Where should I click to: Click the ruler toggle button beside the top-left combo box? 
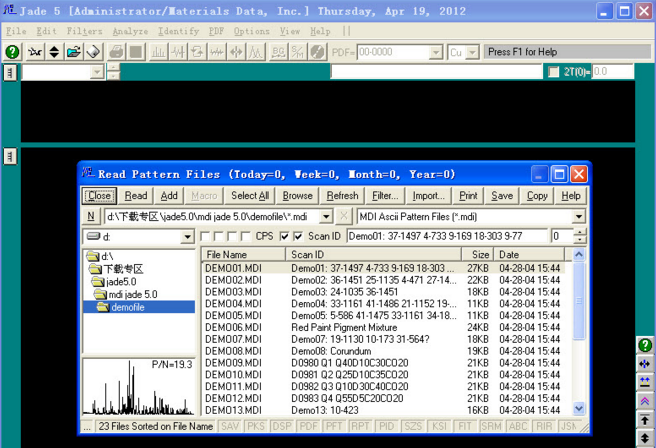pos(10,72)
